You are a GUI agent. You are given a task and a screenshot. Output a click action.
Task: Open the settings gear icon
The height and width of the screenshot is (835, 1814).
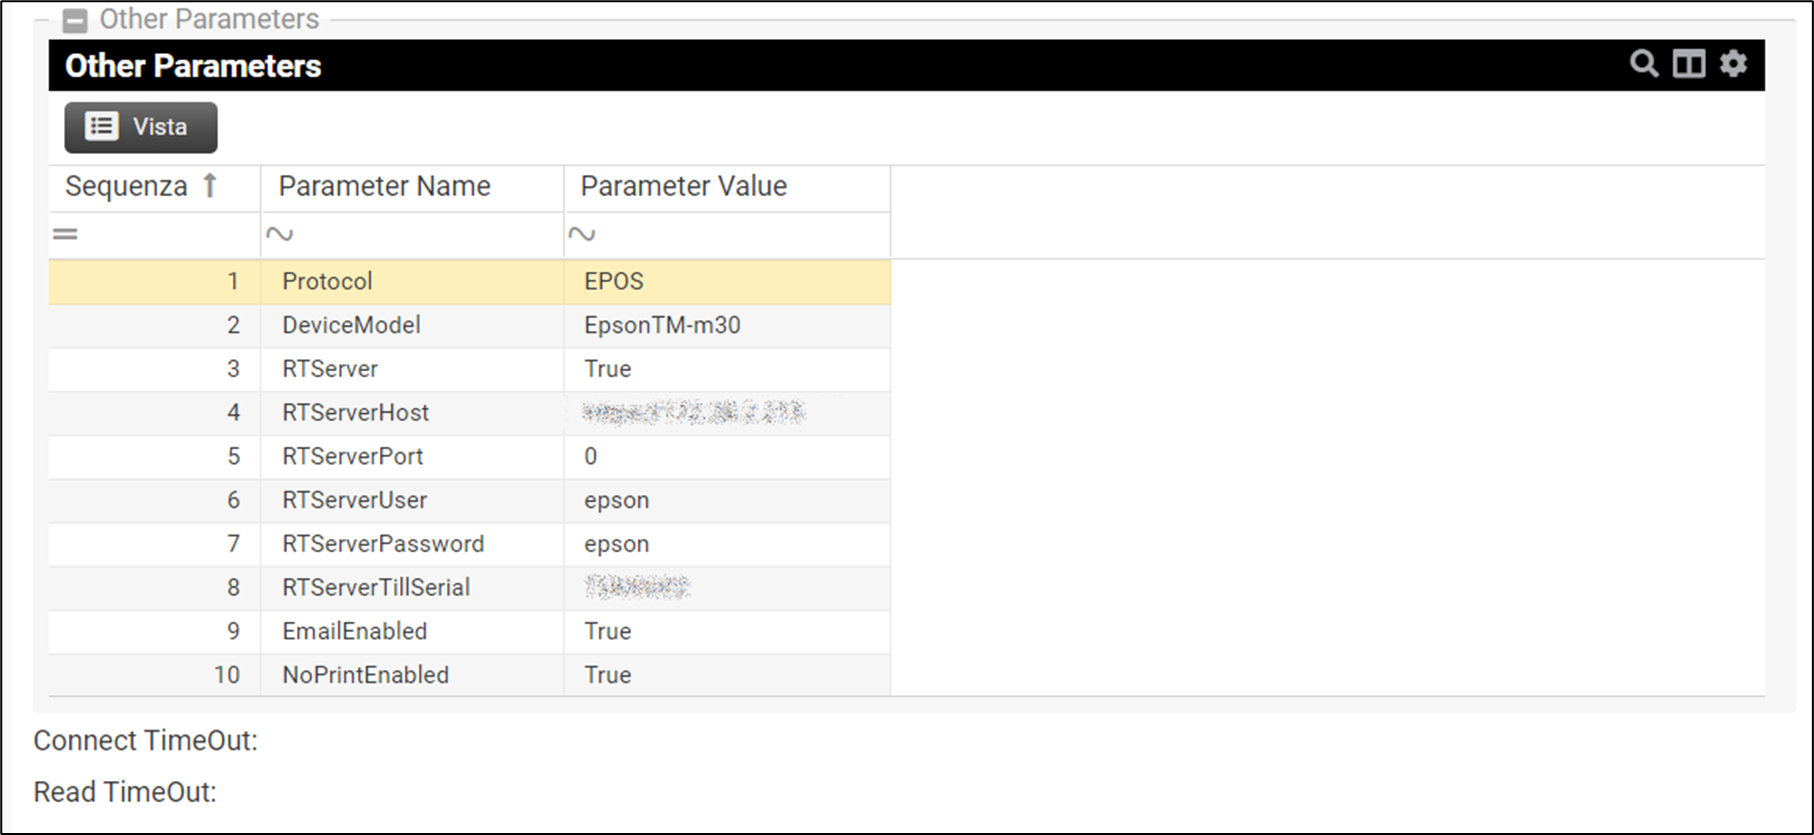1733,64
